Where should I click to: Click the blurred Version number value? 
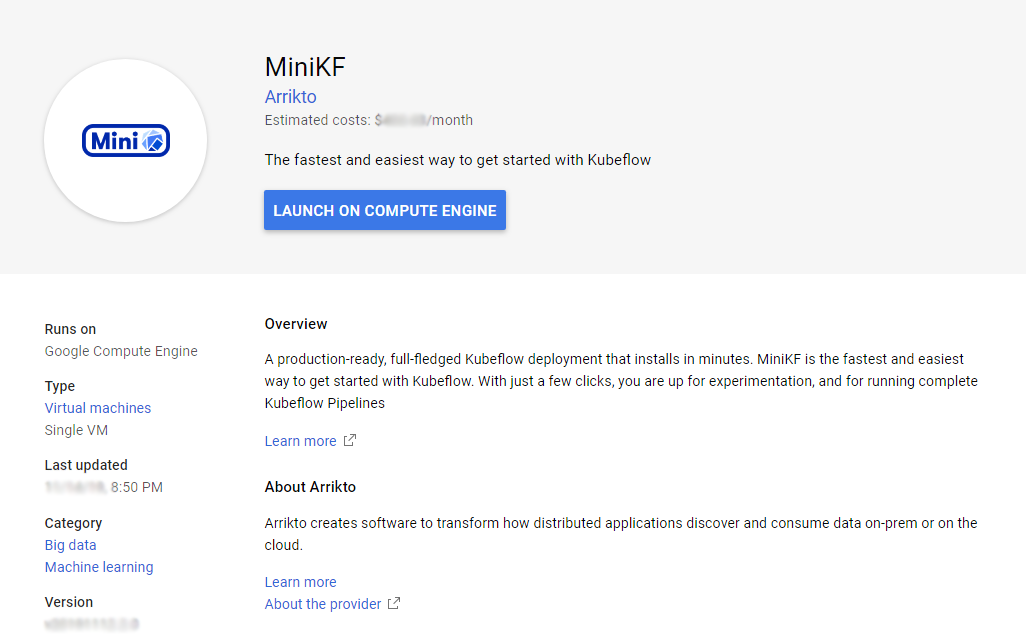tap(91, 624)
